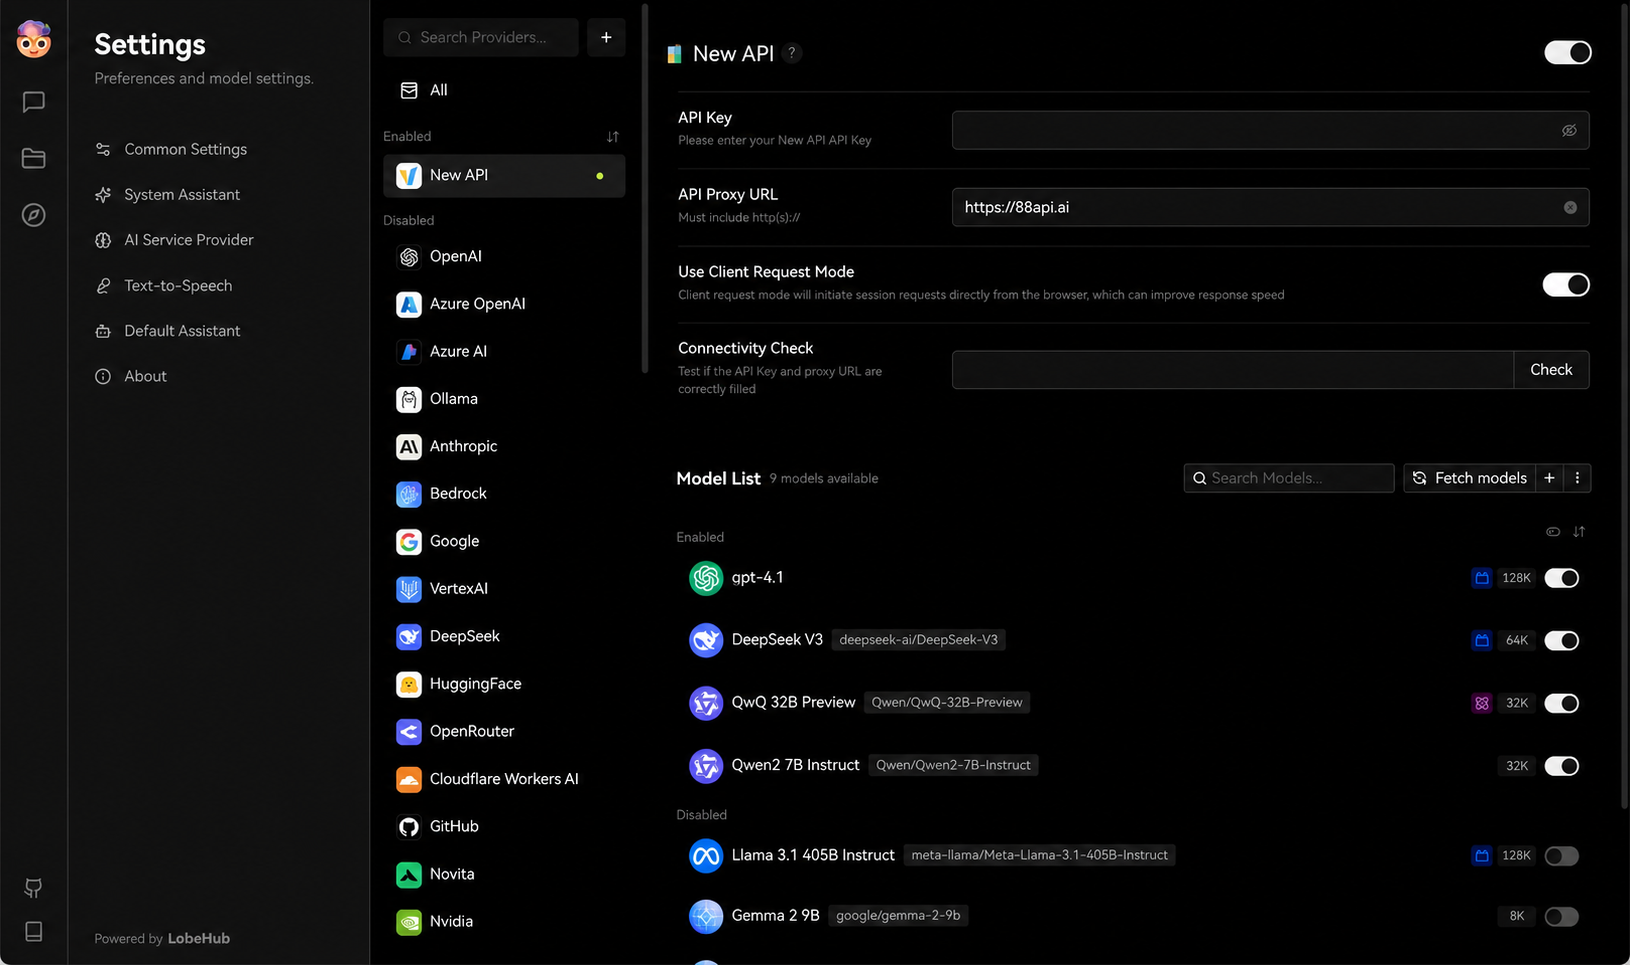Select the Nvidia provider
This screenshot has width=1630, height=965.
click(x=504, y=921)
